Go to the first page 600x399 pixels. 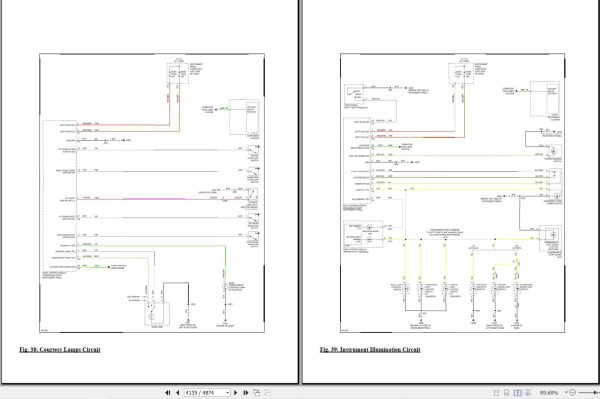click(168, 392)
